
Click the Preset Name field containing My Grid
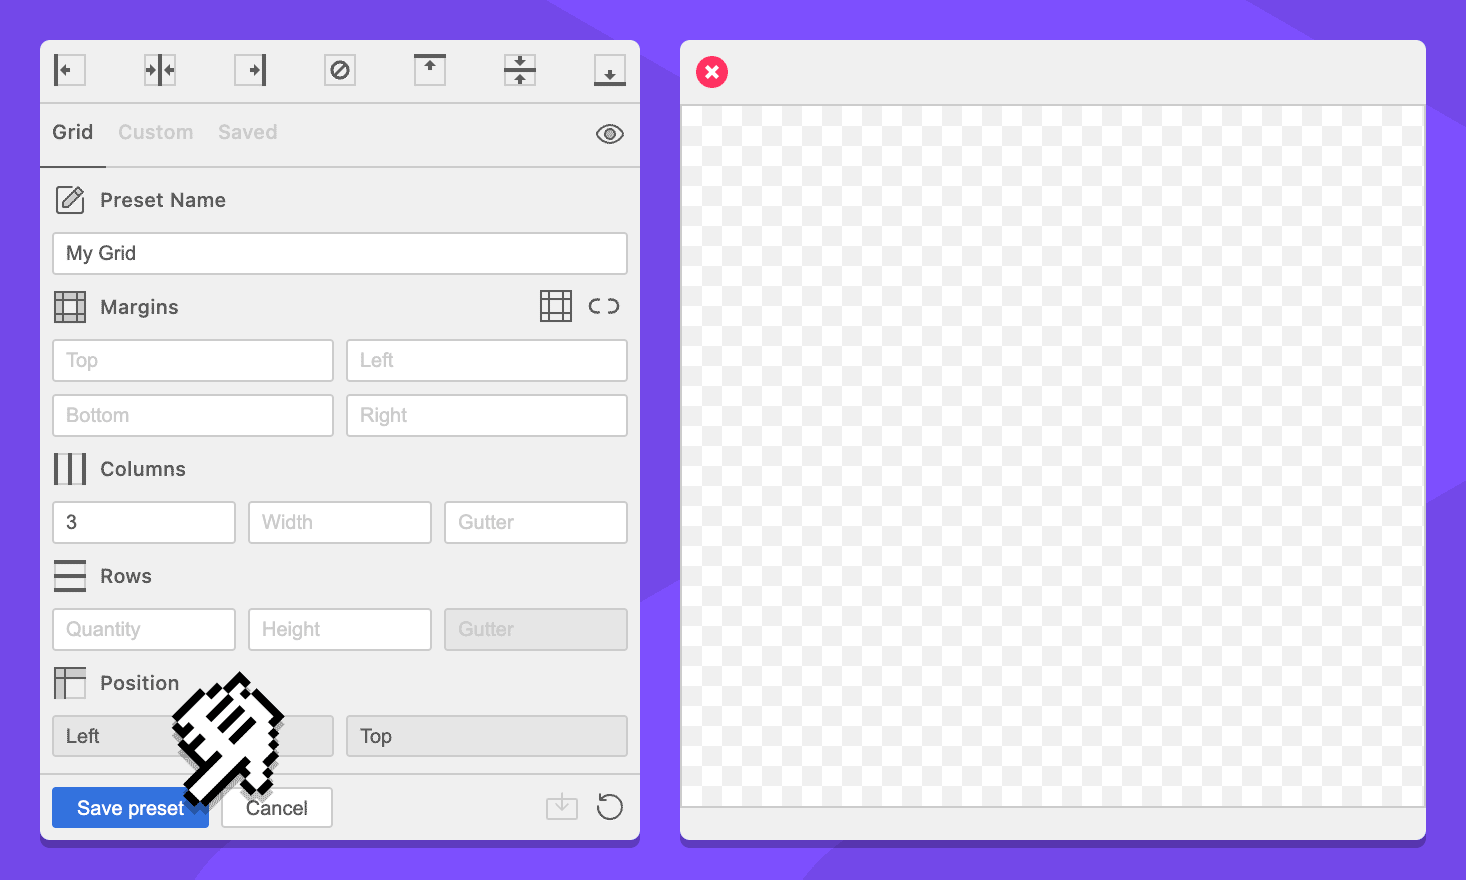[340, 254]
